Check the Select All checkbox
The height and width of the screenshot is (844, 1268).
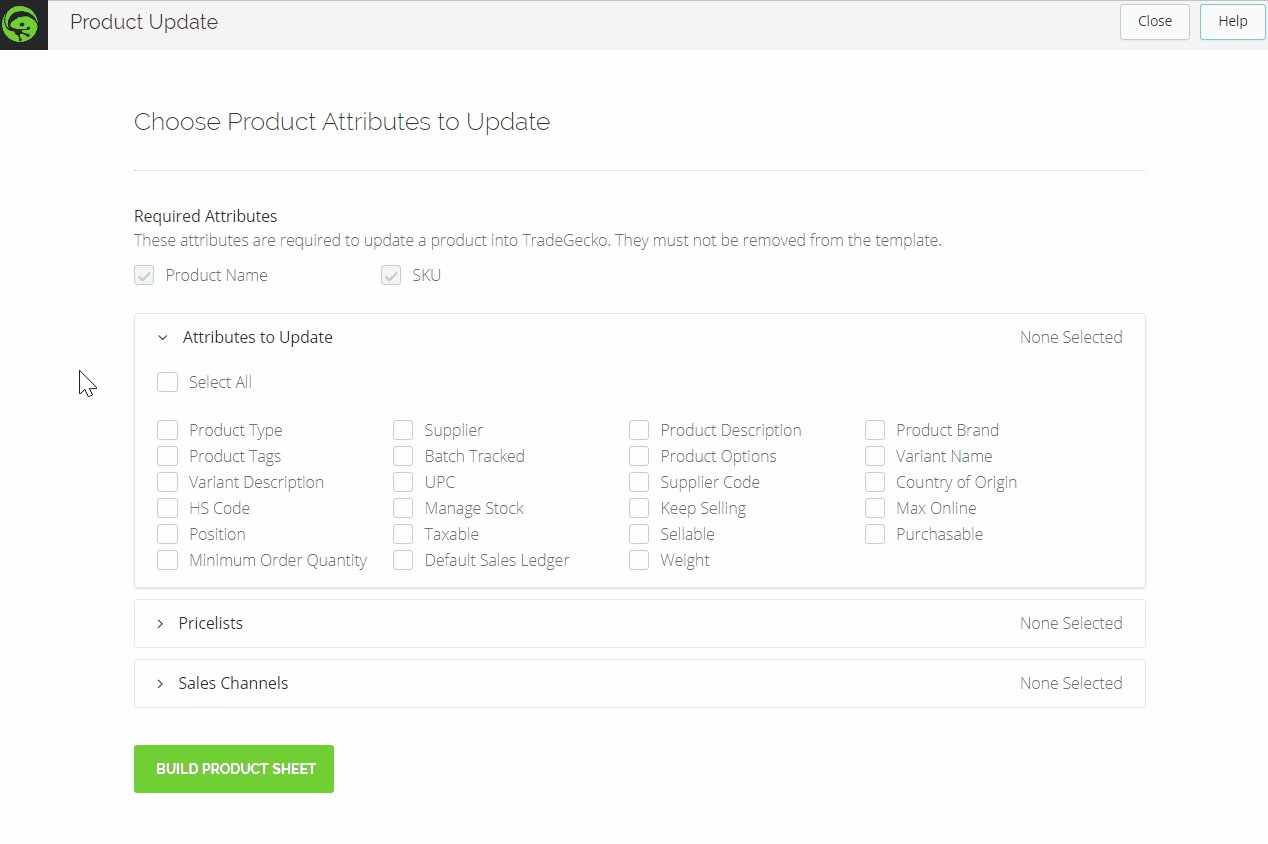click(168, 382)
